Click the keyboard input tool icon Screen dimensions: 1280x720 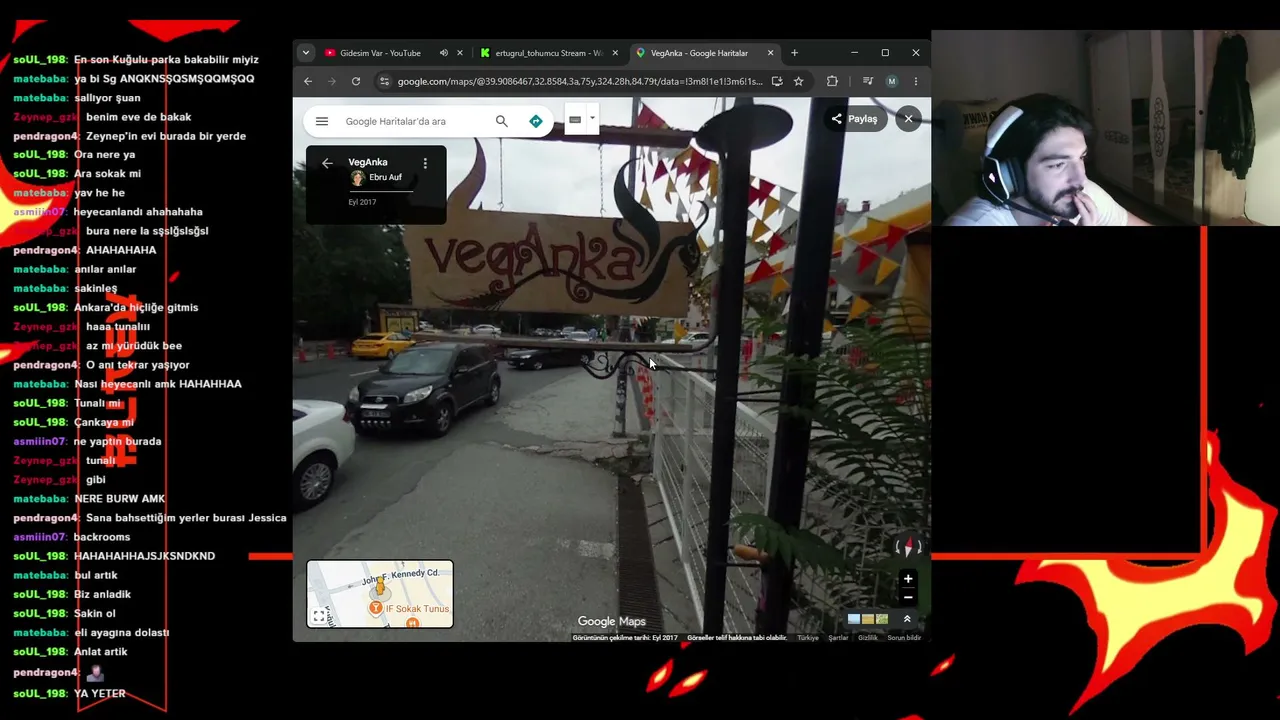tap(575, 120)
